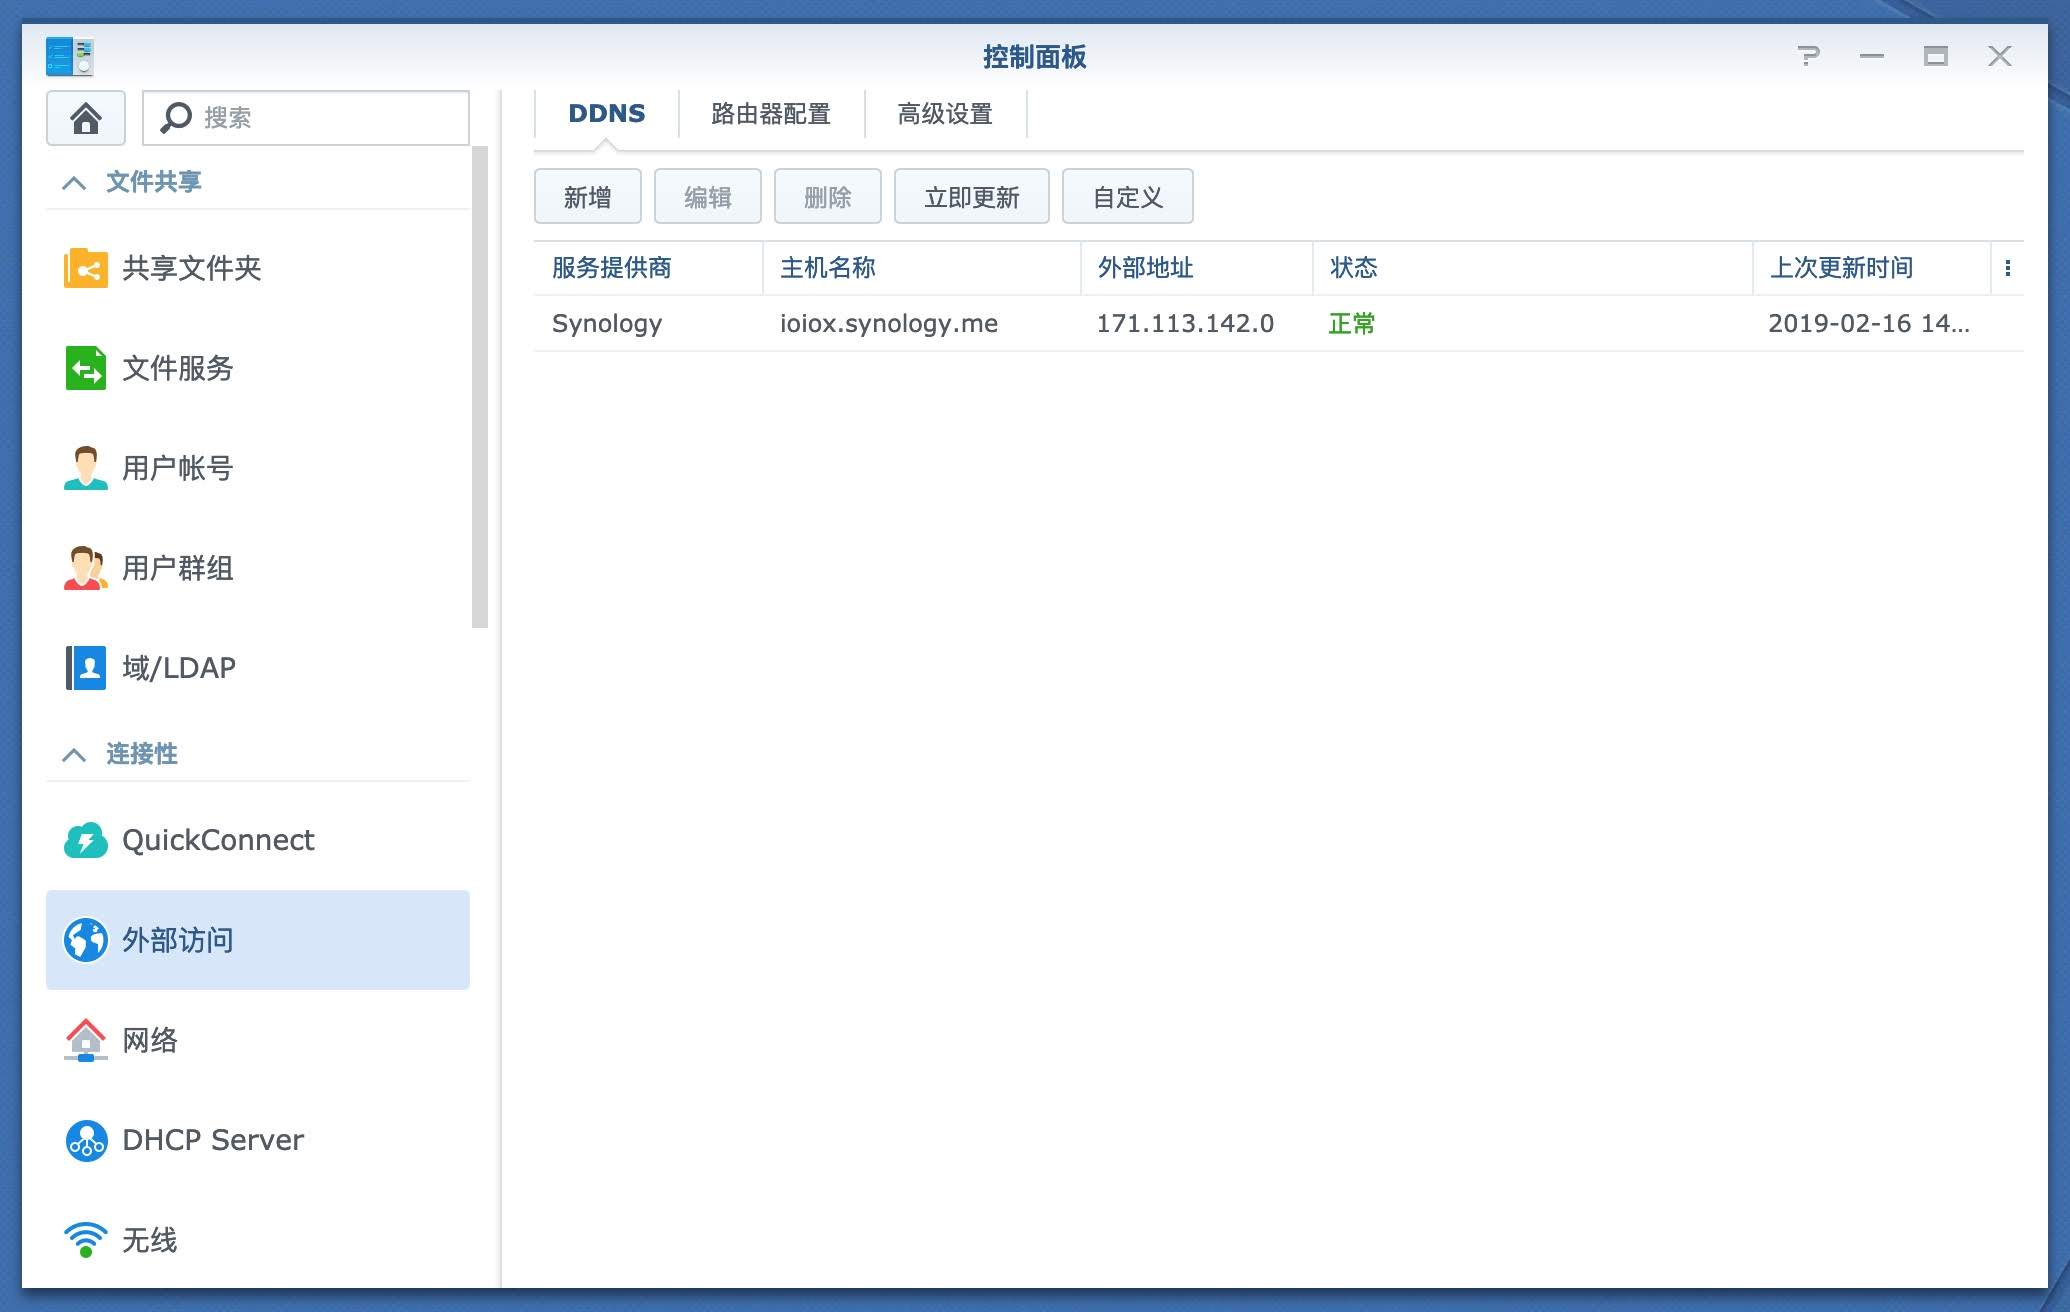
Task: Open User Group via its icon
Action: point(86,568)
